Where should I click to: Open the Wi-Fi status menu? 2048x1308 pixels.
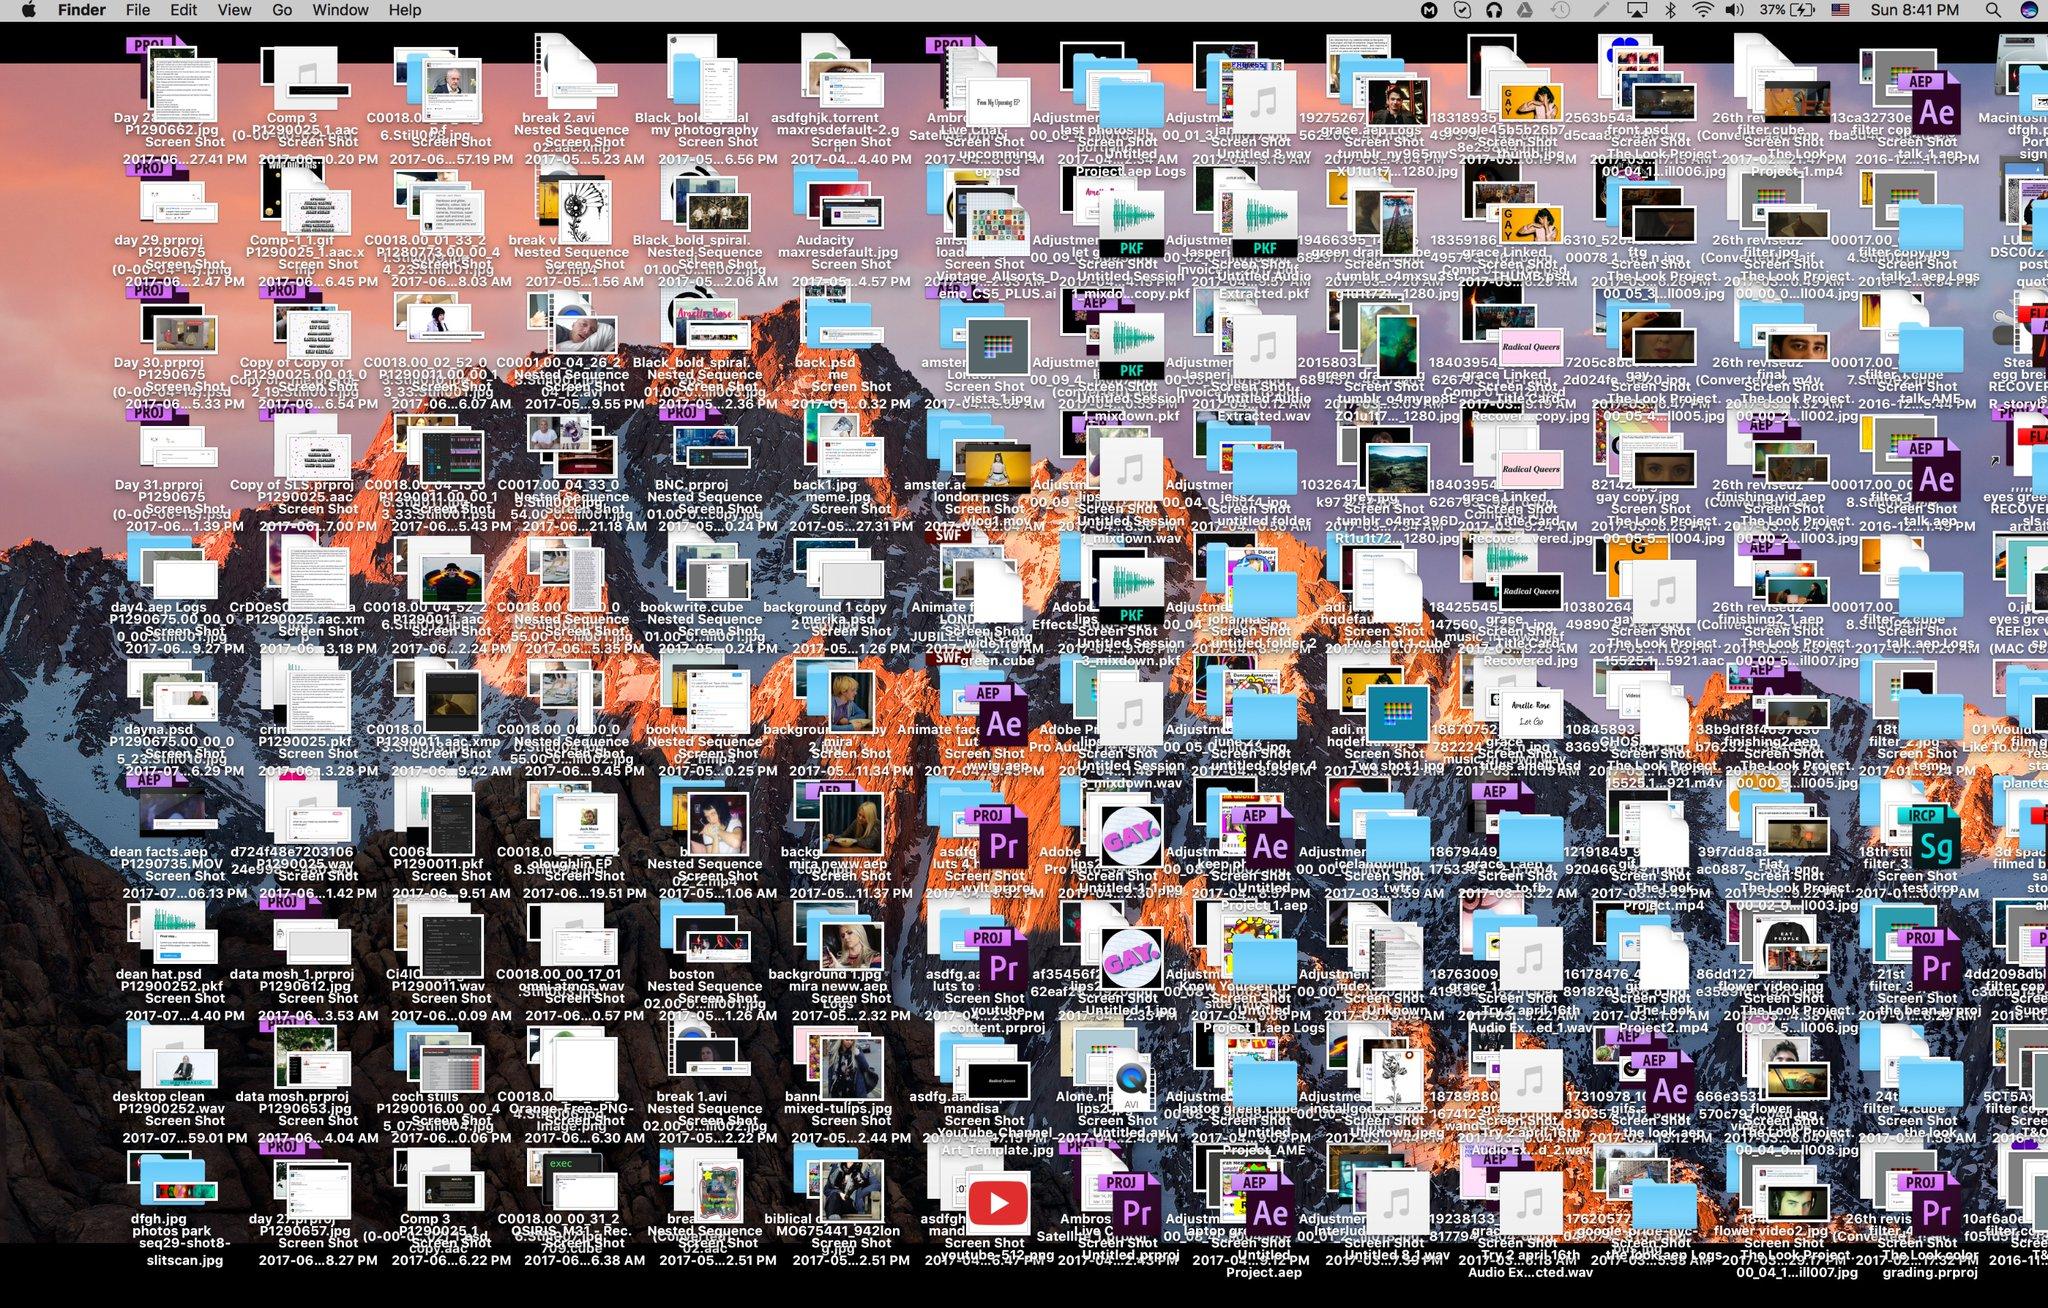tap(1702, 9)
